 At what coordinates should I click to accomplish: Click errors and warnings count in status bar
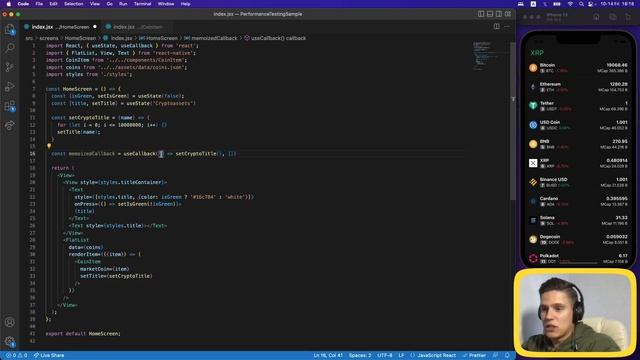coord(16,355)
